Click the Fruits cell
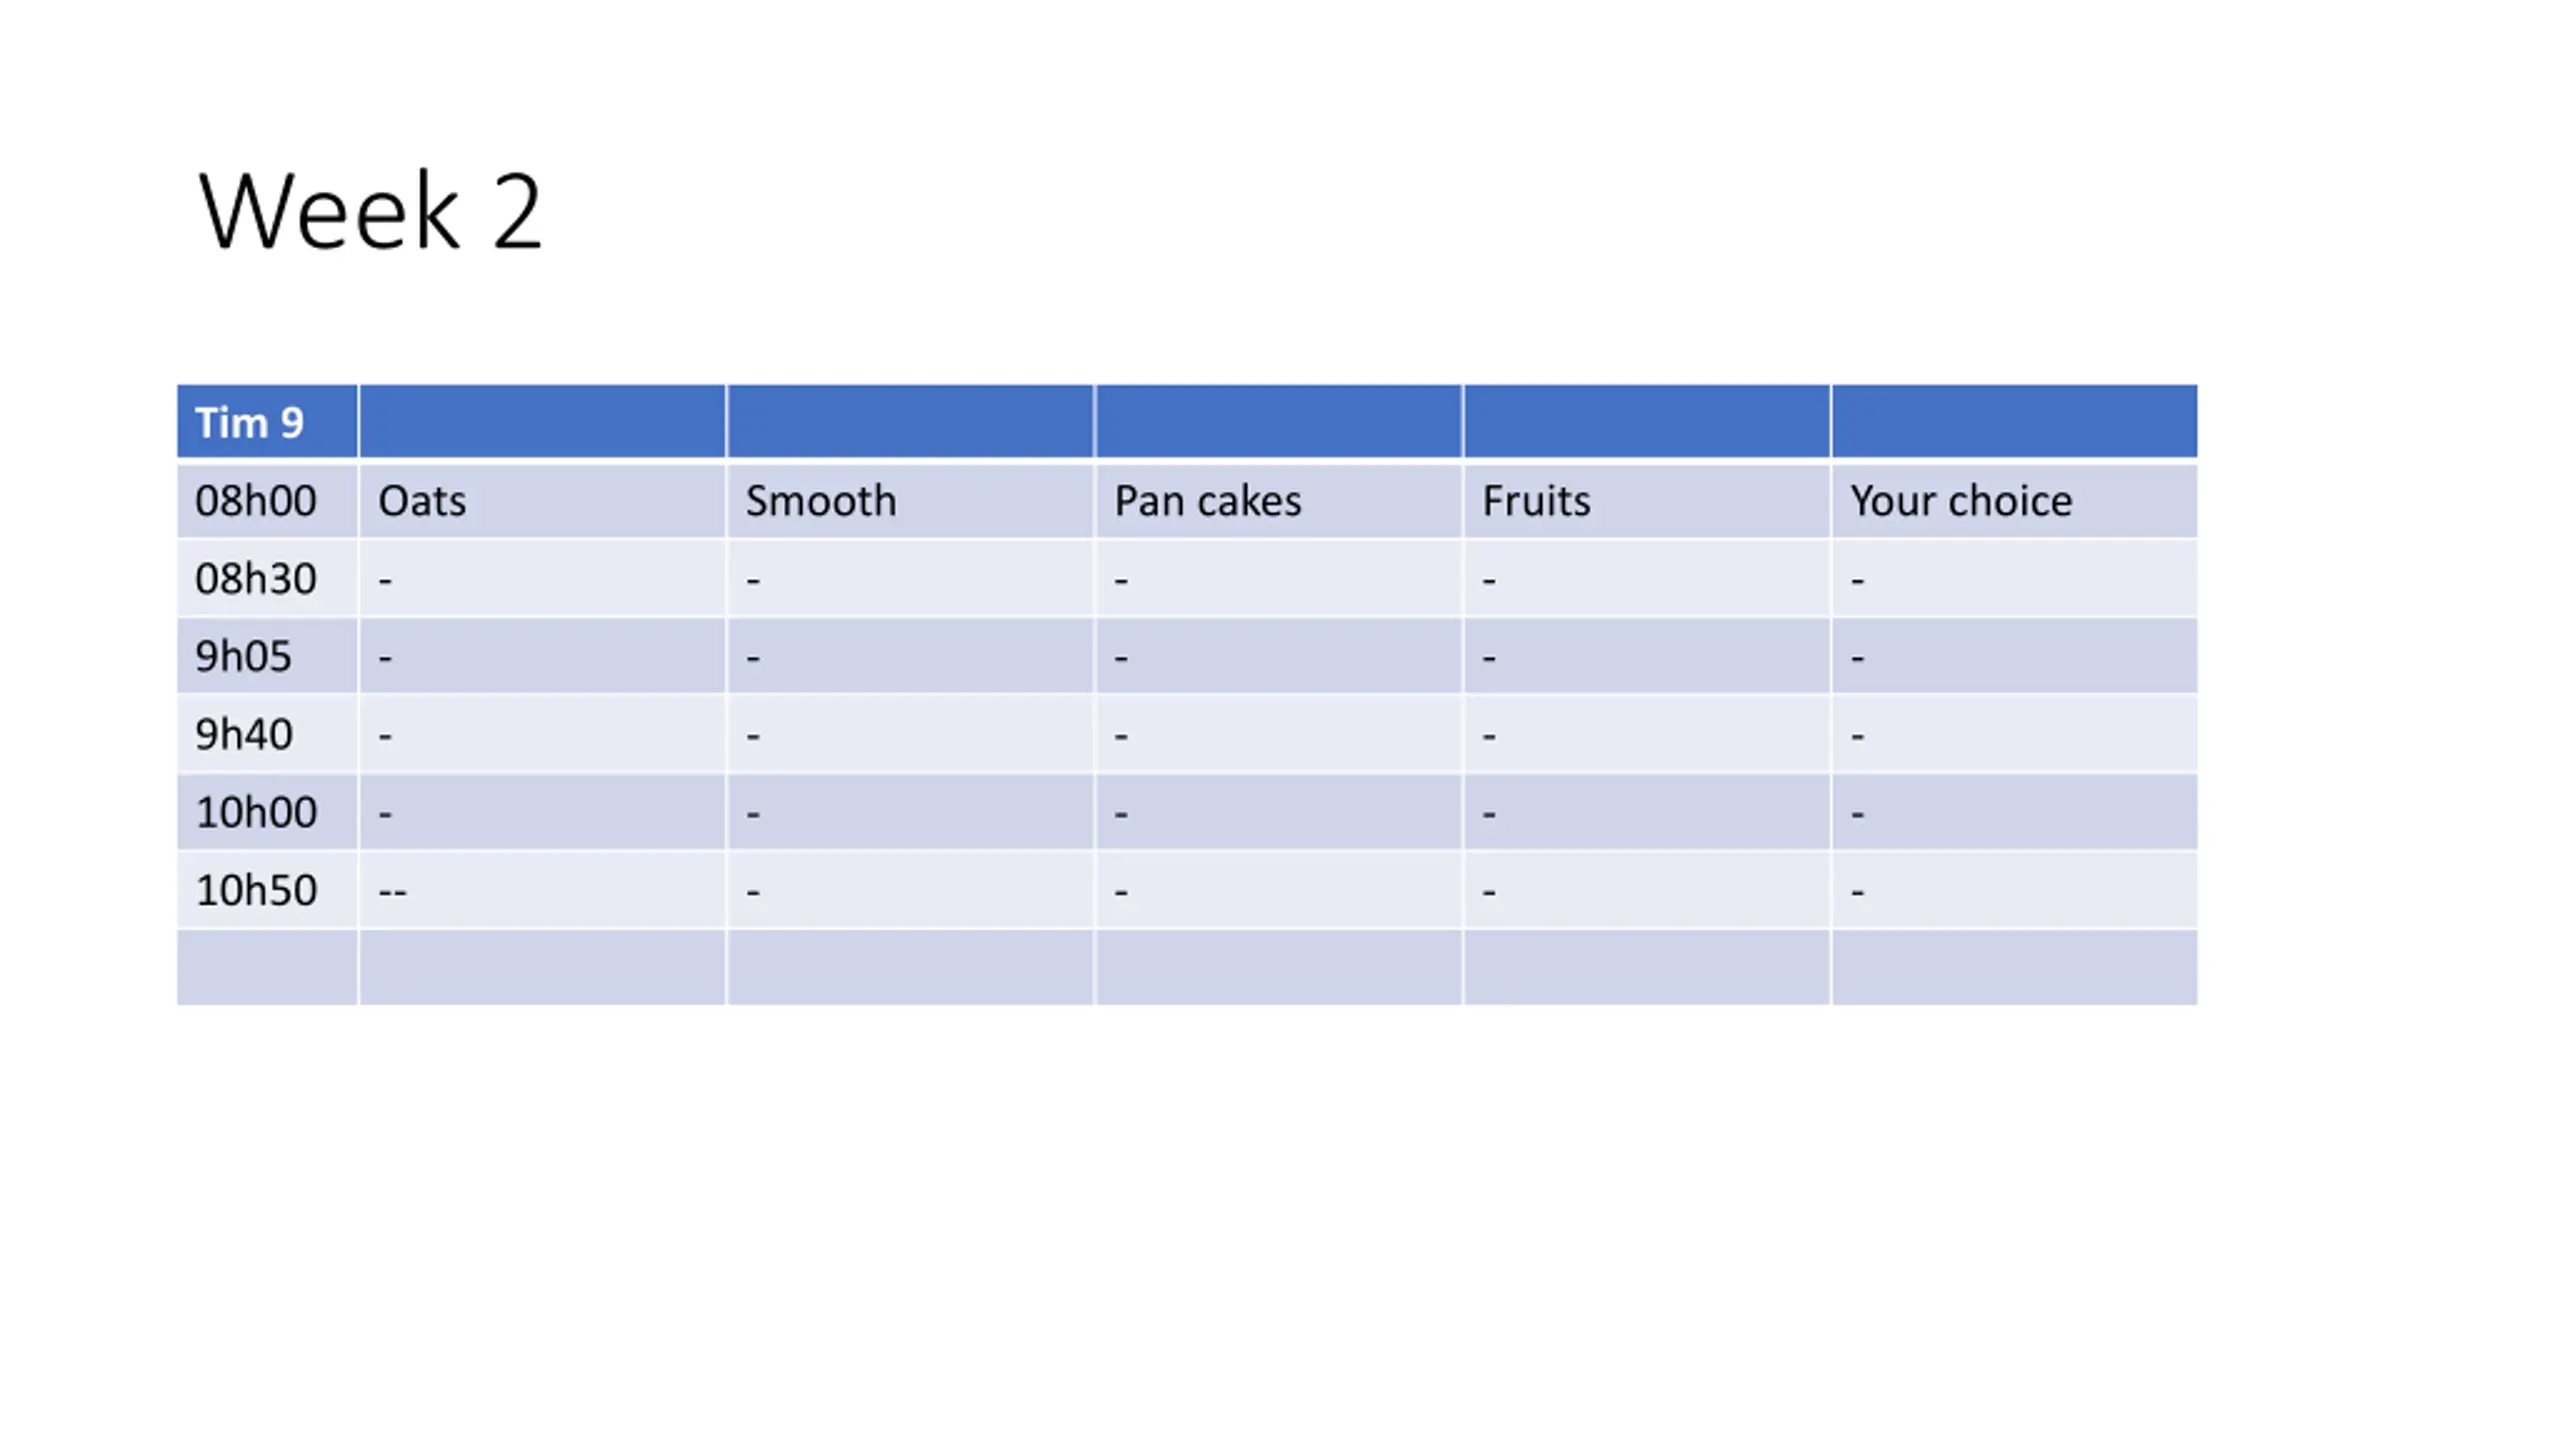The image size is (2560, 1440). (x=1646, y=500)
